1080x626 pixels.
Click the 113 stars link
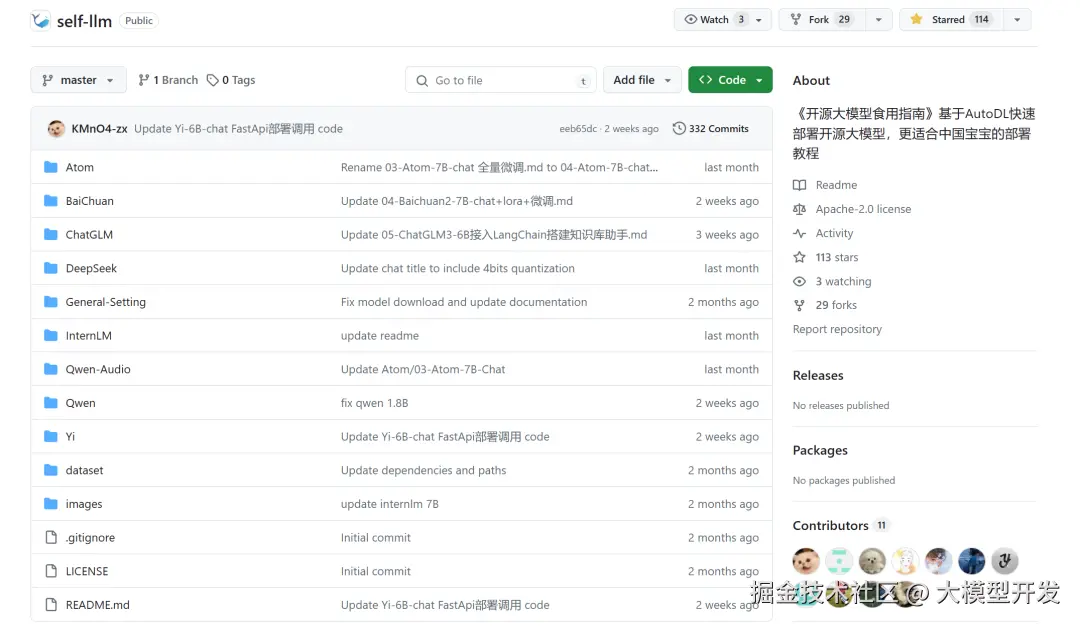(x=837, y=257)
